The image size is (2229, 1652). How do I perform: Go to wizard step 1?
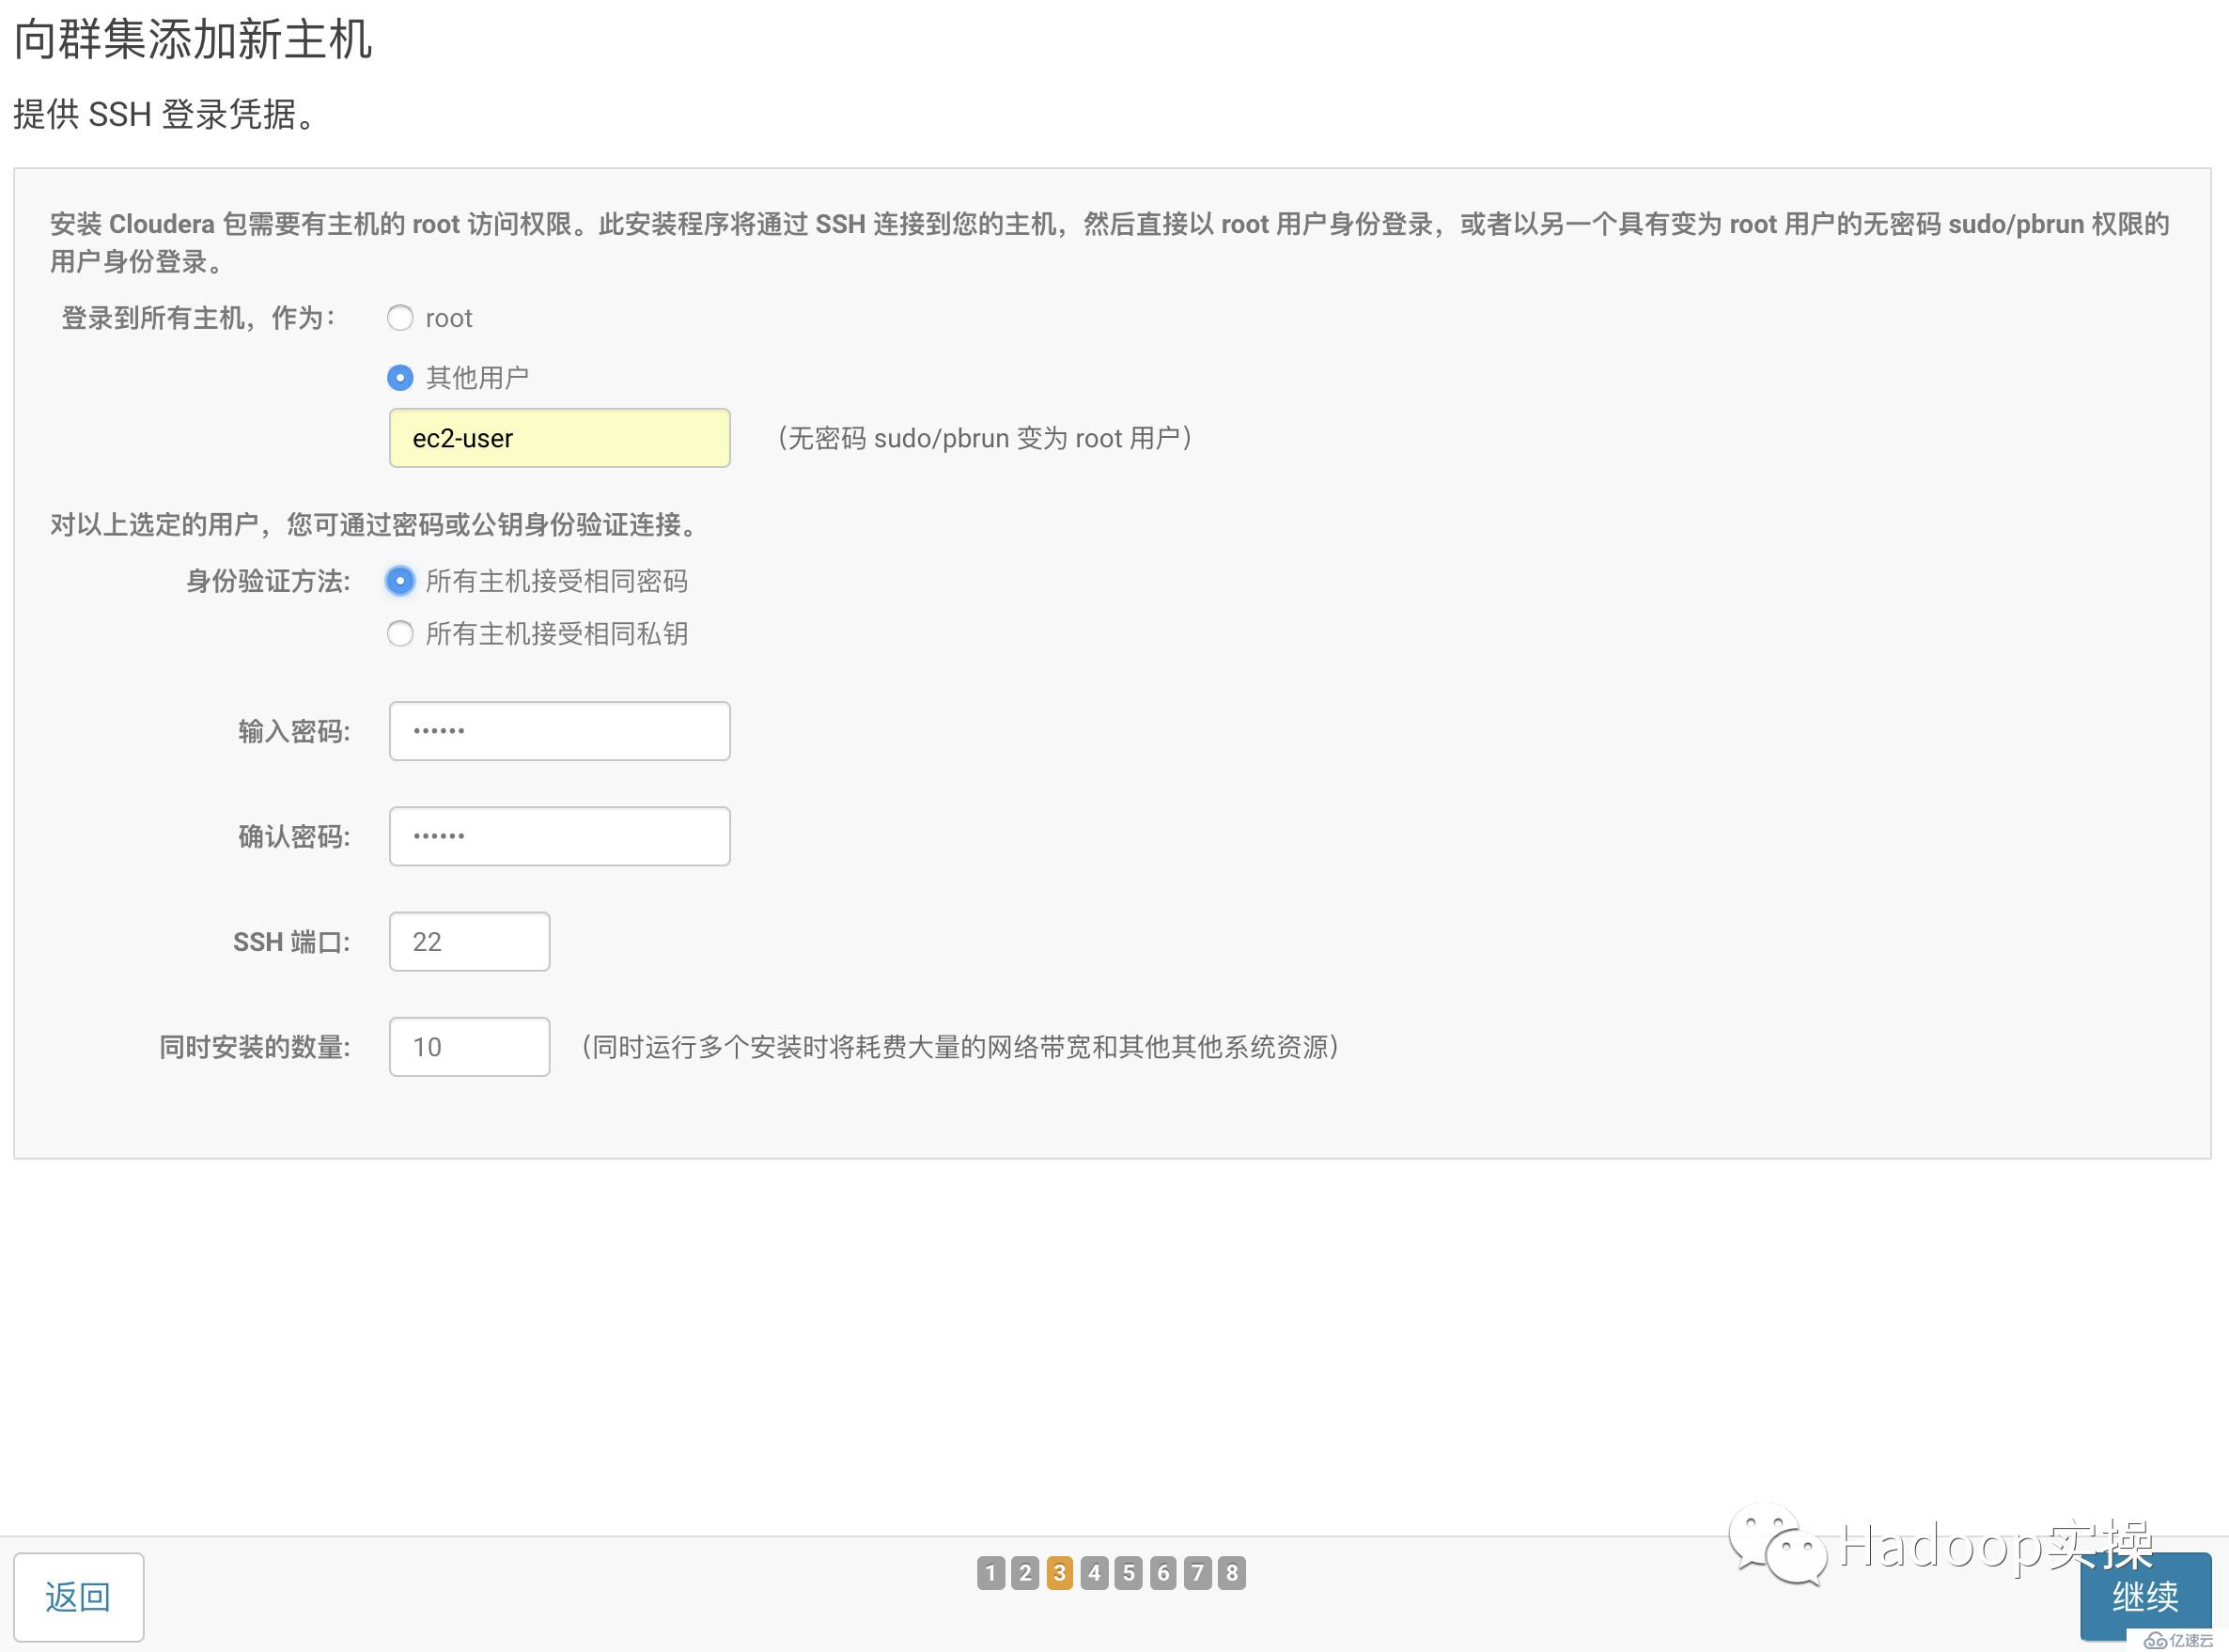tap(990, 1573)
